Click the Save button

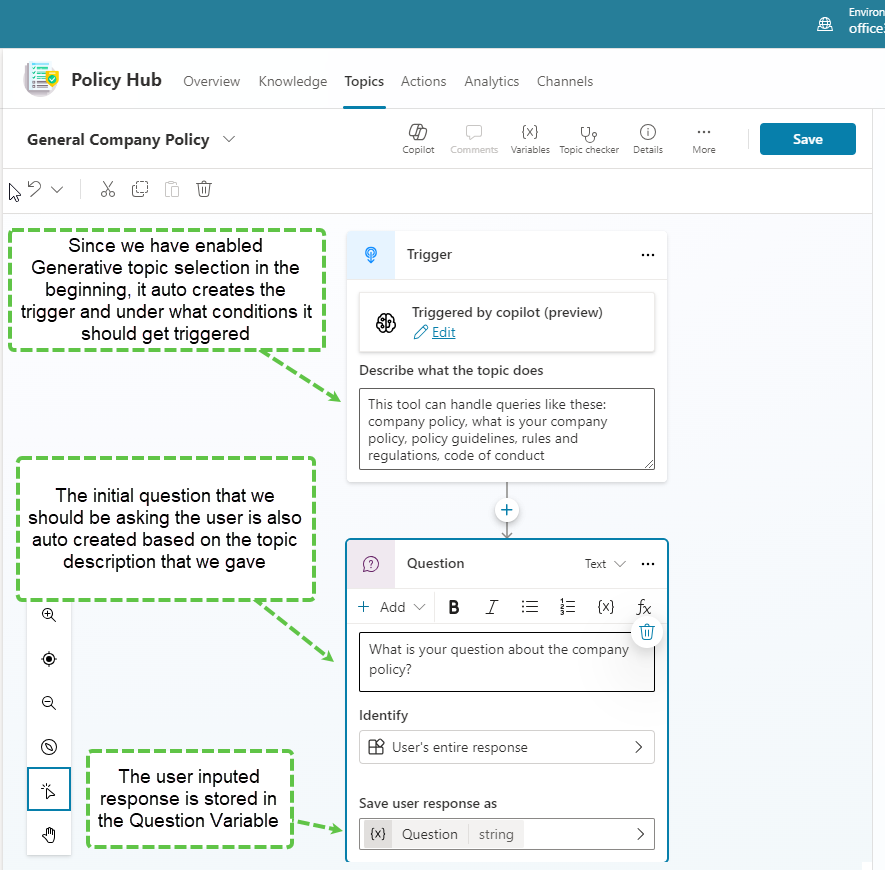[x=807, y=139]
